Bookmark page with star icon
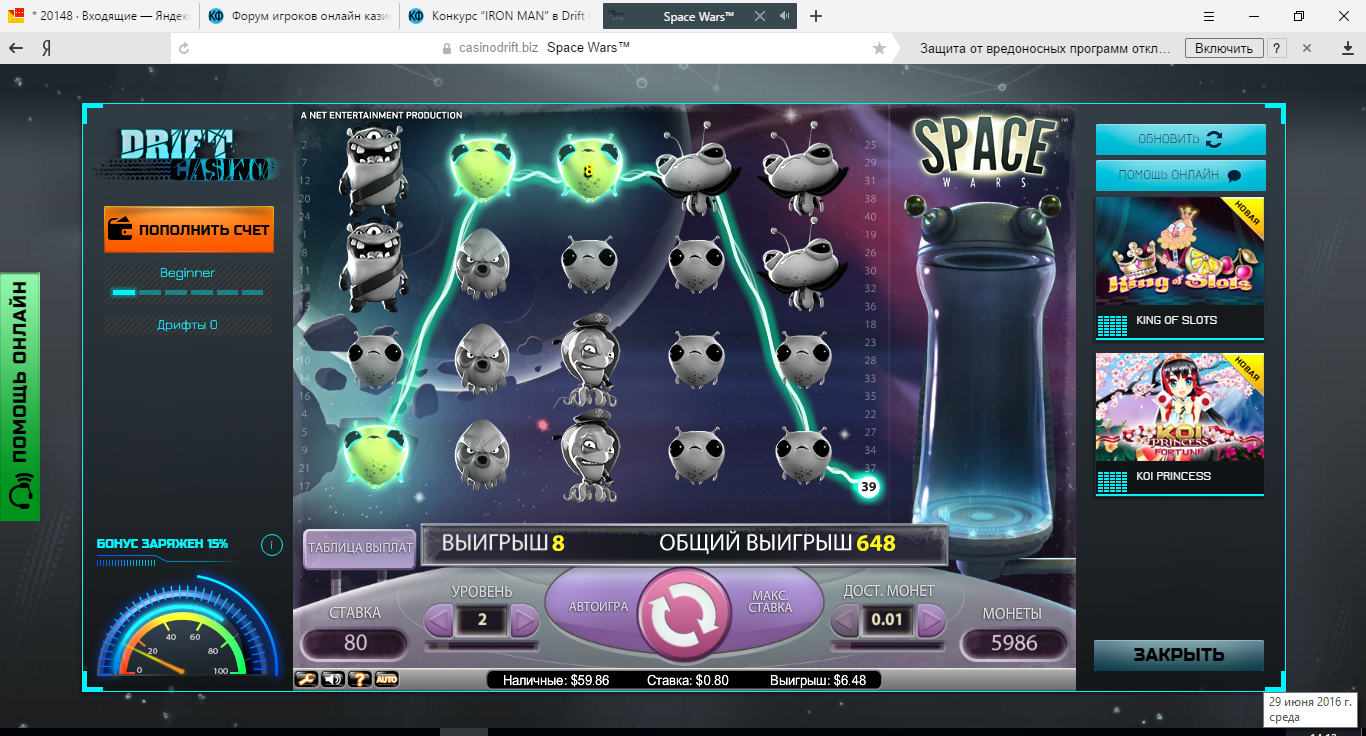The height and width of the screenshot is (736, 1366). [879, 48]
